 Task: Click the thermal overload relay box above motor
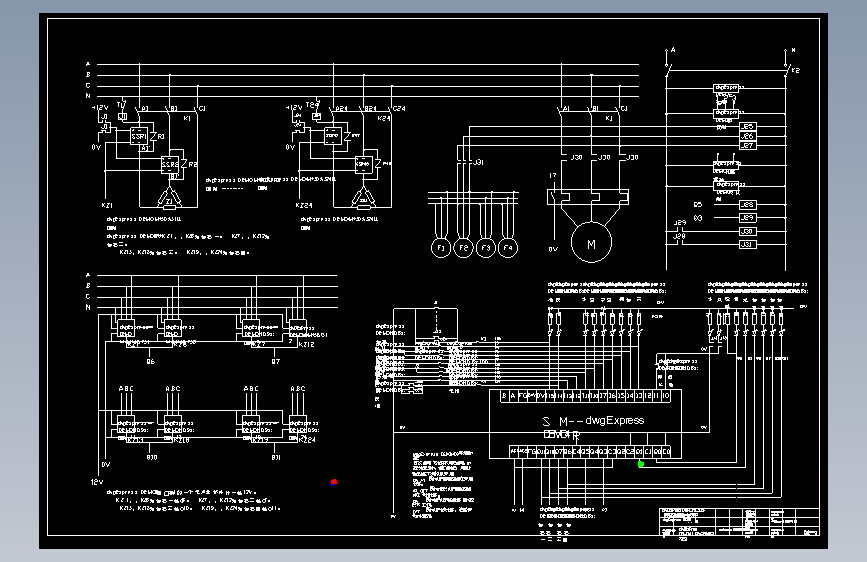[x=588, y=197]
